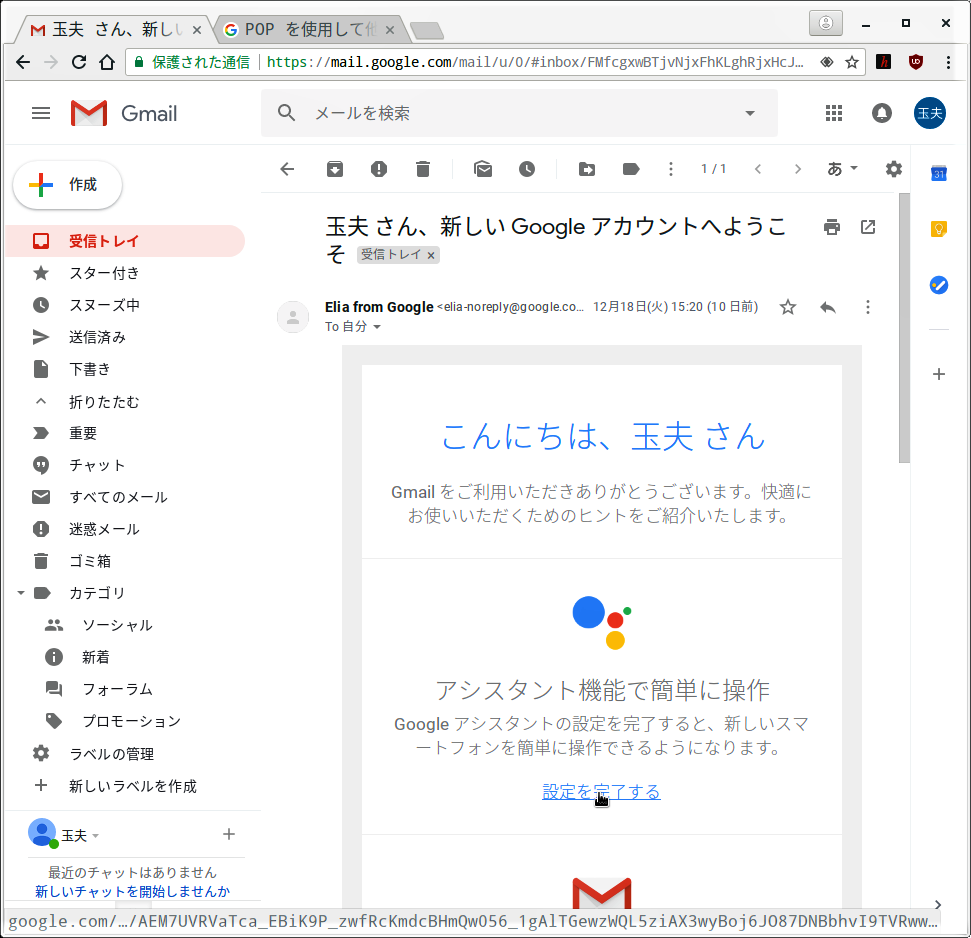Close the Gmail 玉夫 さん browser tab
Viewport: 971px width, 938px height.
tap(197, 29)
